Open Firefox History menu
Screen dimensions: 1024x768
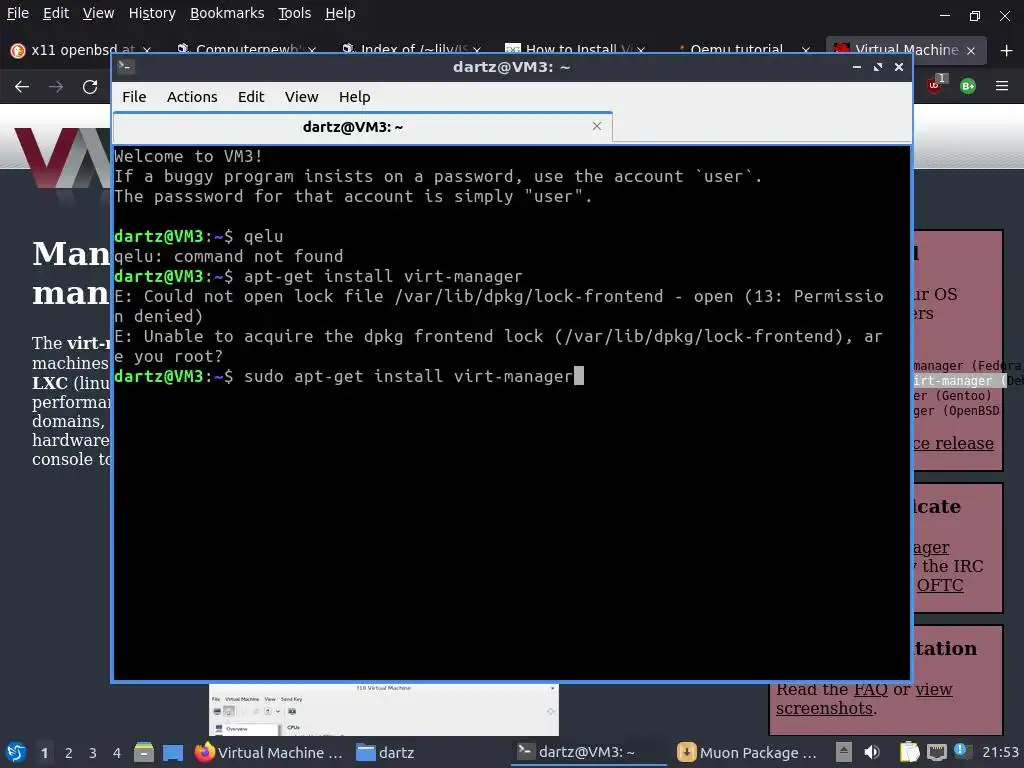tap(152, 13)
